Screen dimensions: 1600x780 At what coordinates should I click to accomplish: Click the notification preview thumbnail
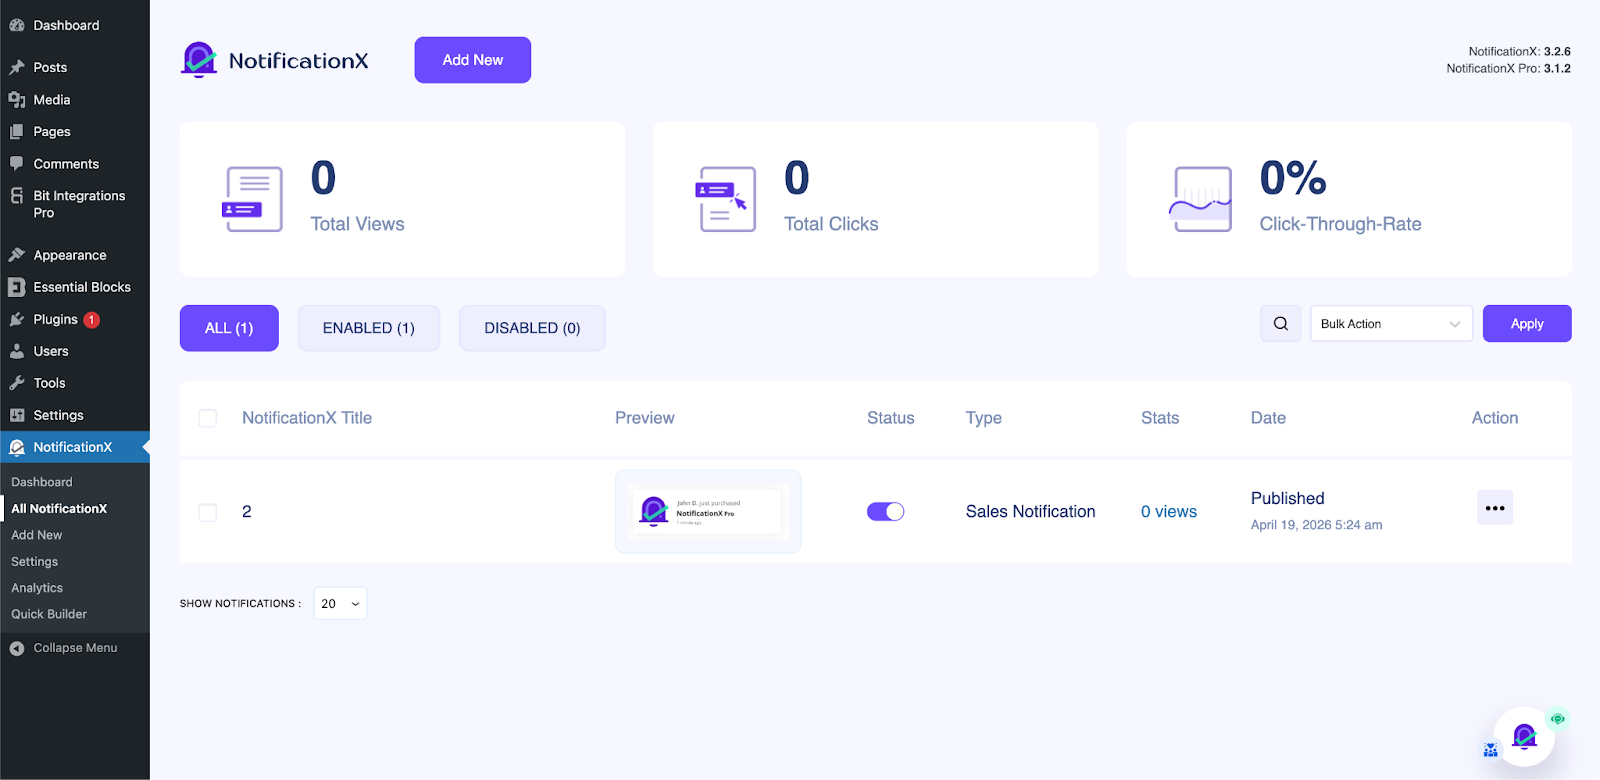708,511
